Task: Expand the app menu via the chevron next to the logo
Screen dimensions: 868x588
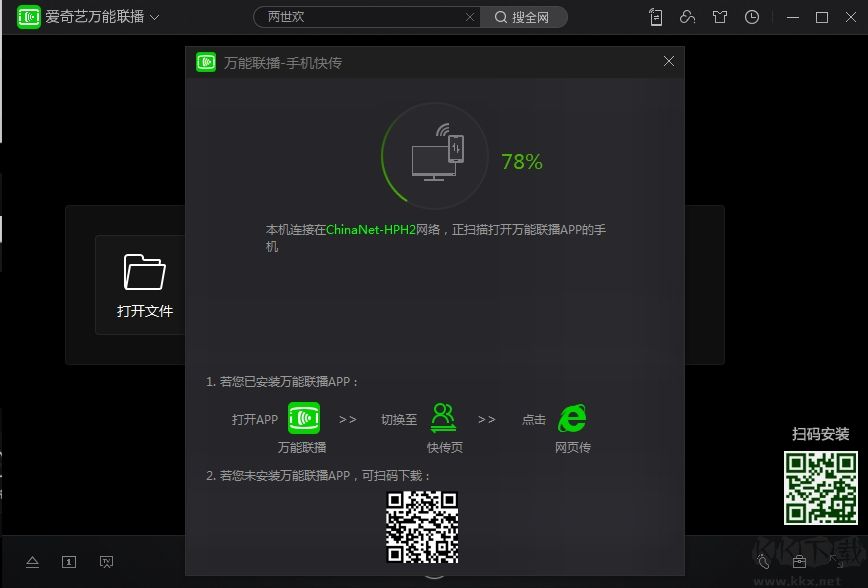Action: [x=155, y=16]
